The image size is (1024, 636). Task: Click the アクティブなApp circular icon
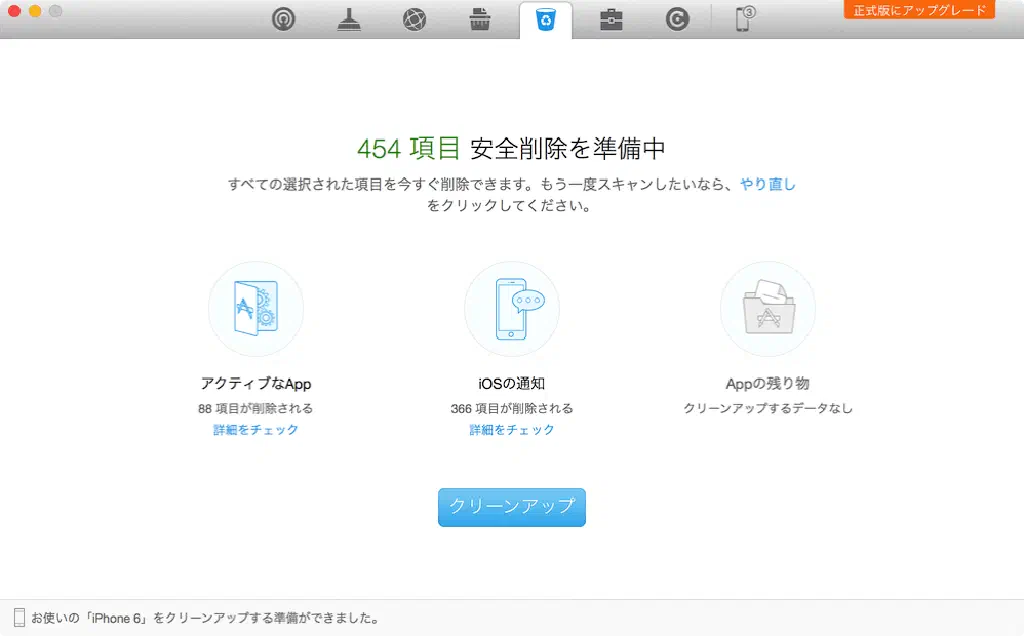tap(255, 309)
